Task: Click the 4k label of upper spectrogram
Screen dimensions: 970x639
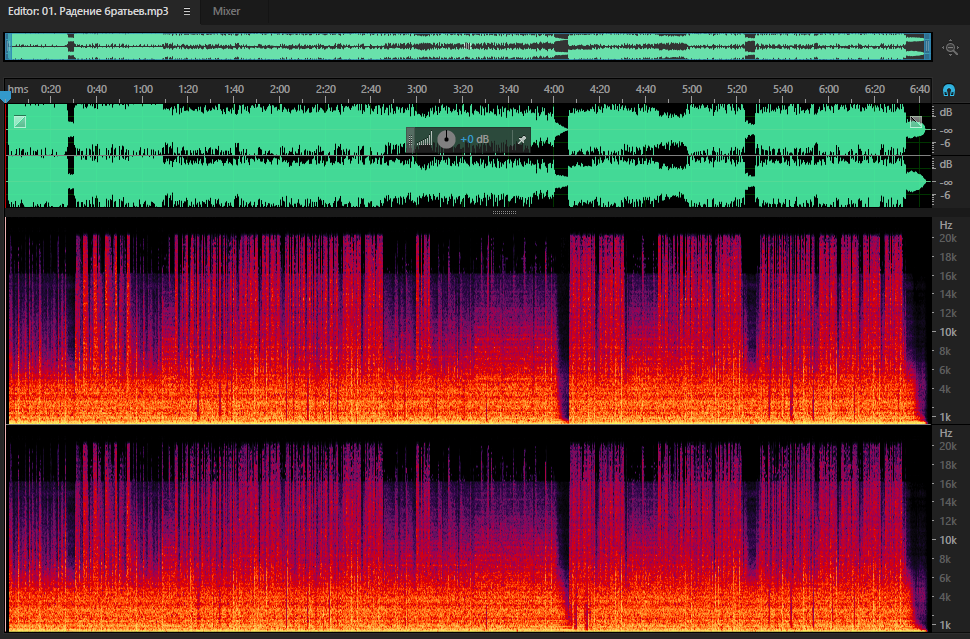Action: (945, 389)
